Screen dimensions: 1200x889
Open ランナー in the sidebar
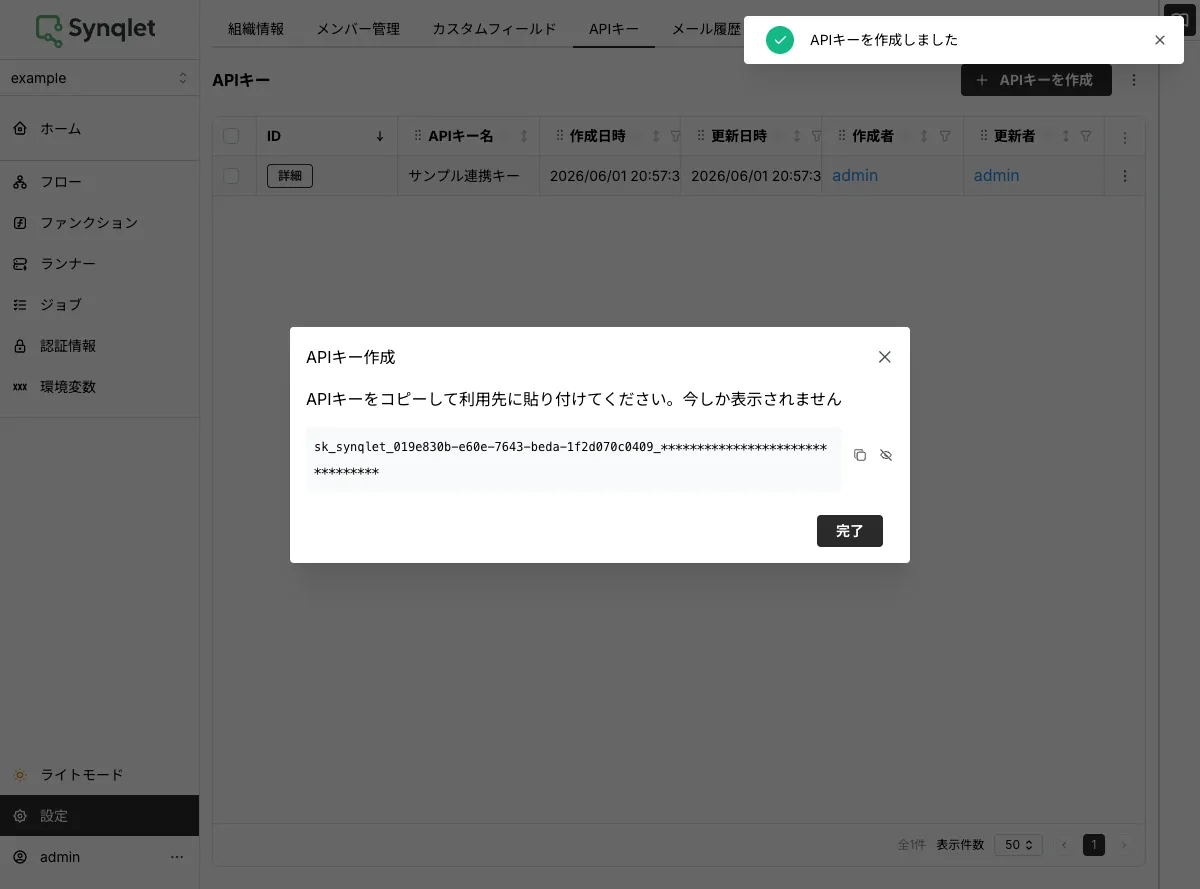pyautogui.click(x=99, y=264)
